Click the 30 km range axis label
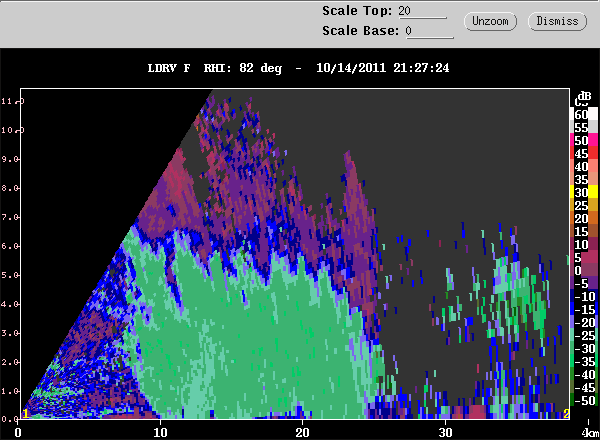 (445, 433)
